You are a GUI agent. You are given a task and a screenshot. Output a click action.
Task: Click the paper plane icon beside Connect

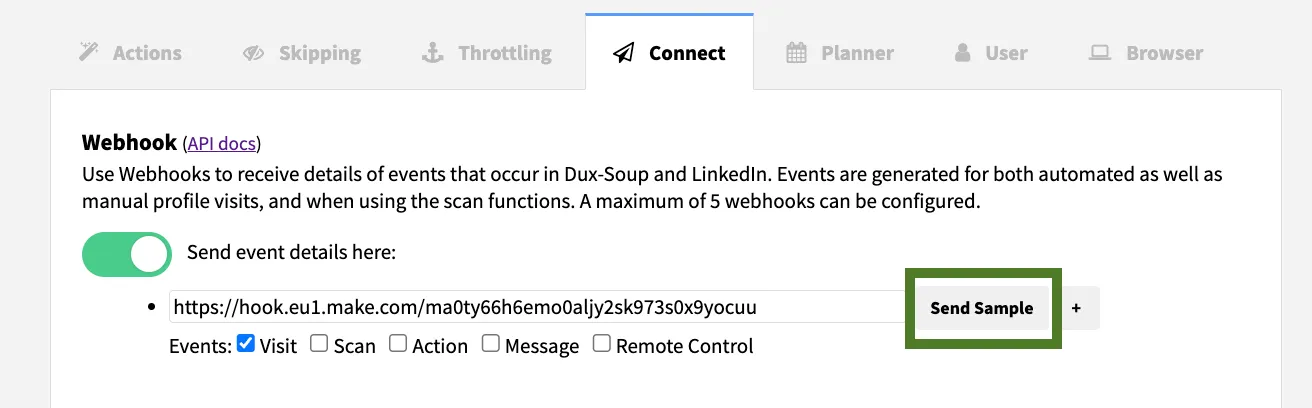coord(624,53)
